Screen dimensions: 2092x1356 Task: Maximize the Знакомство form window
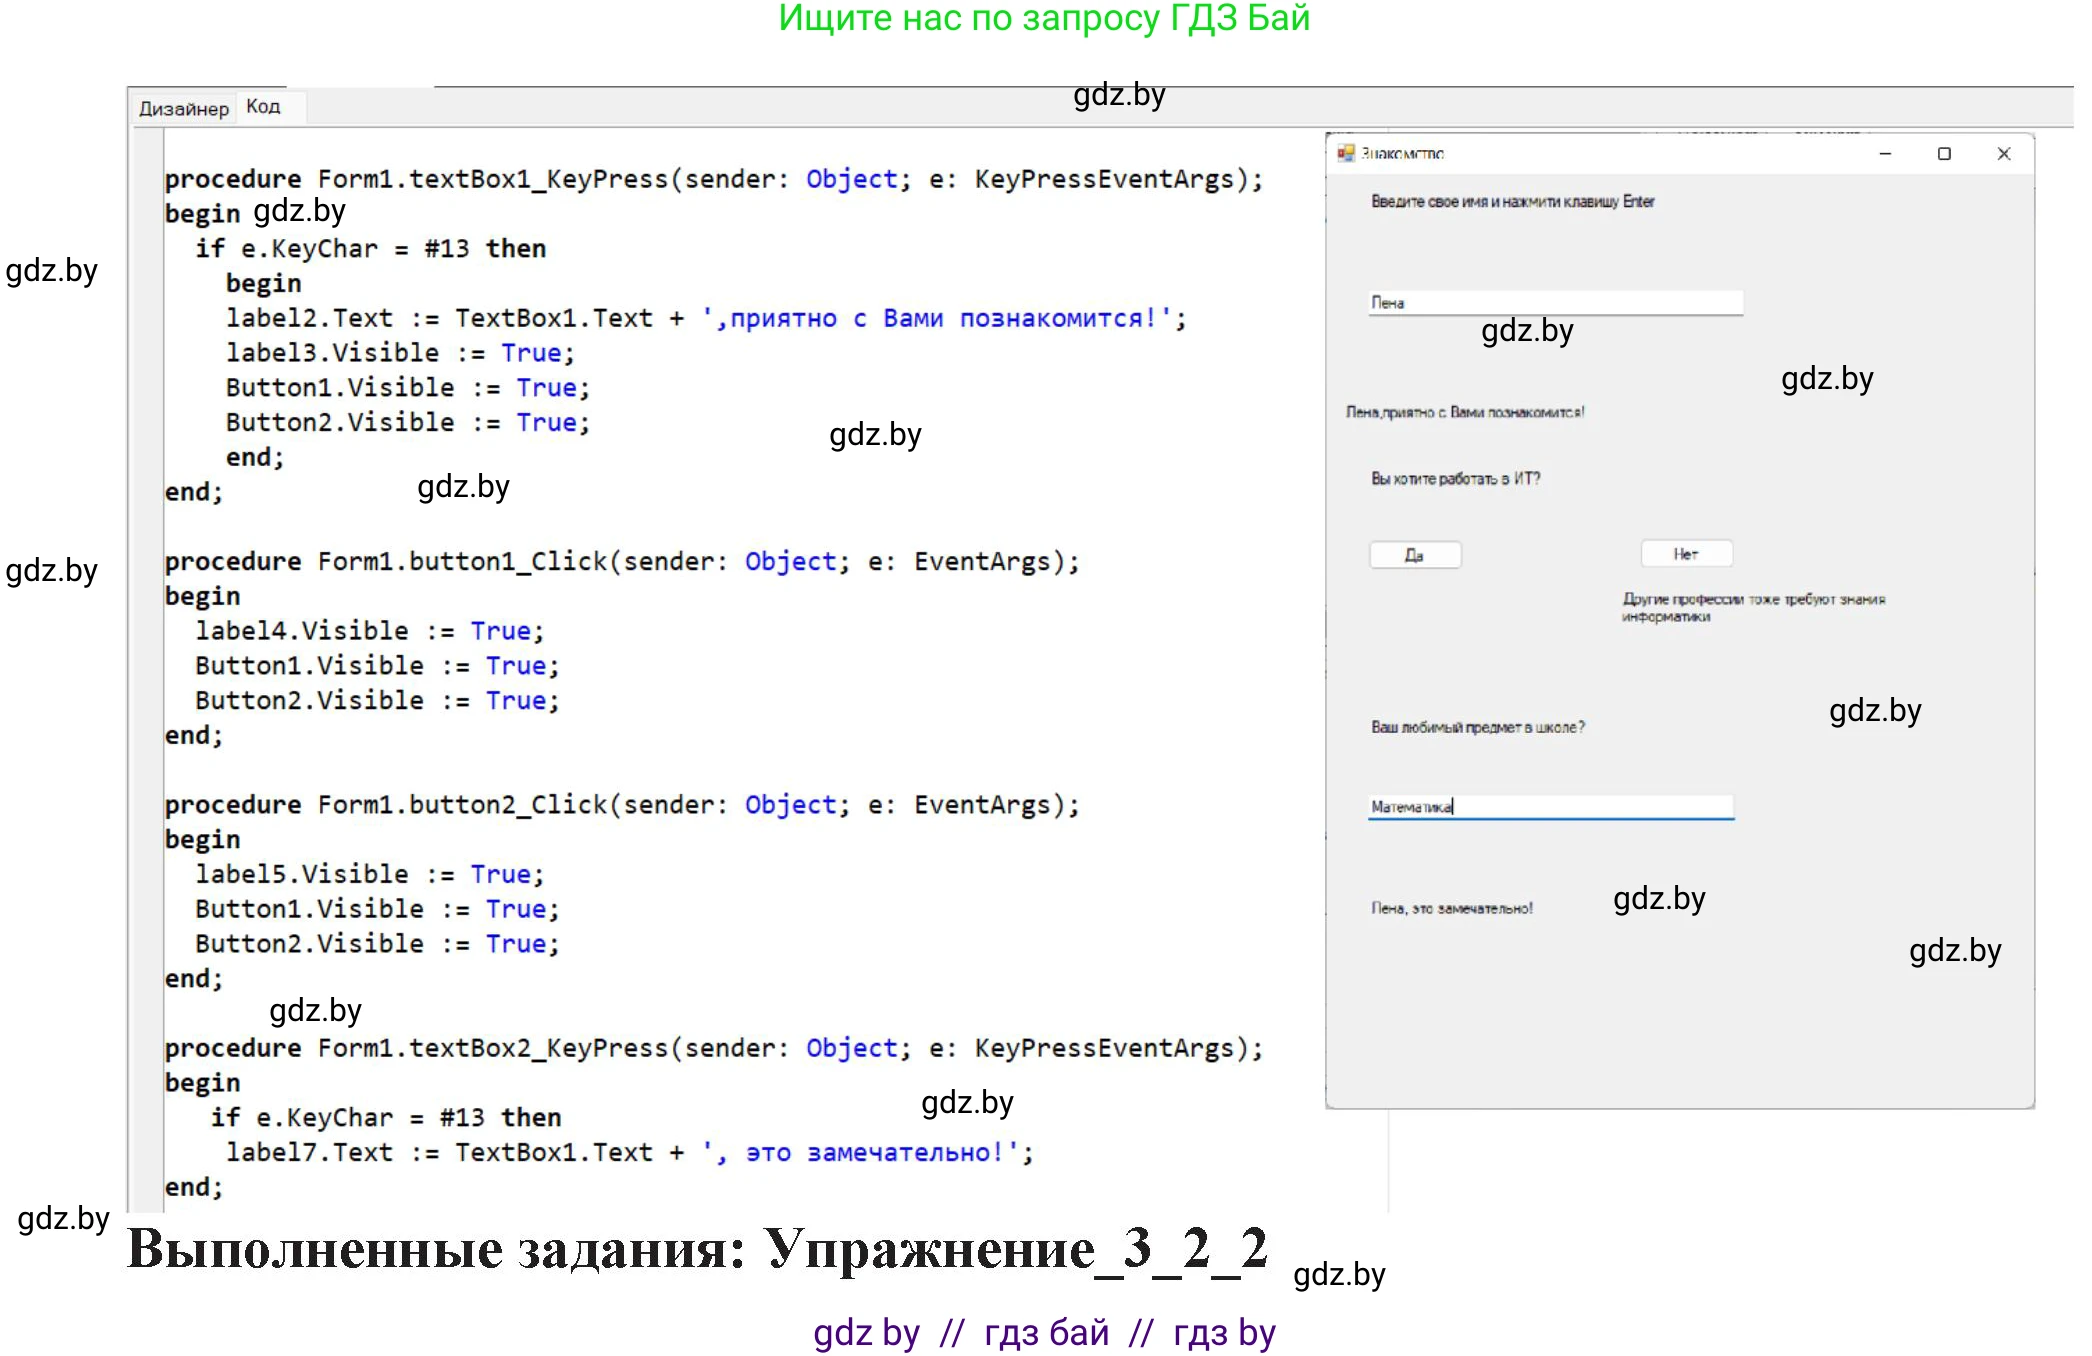(1944, 153)
